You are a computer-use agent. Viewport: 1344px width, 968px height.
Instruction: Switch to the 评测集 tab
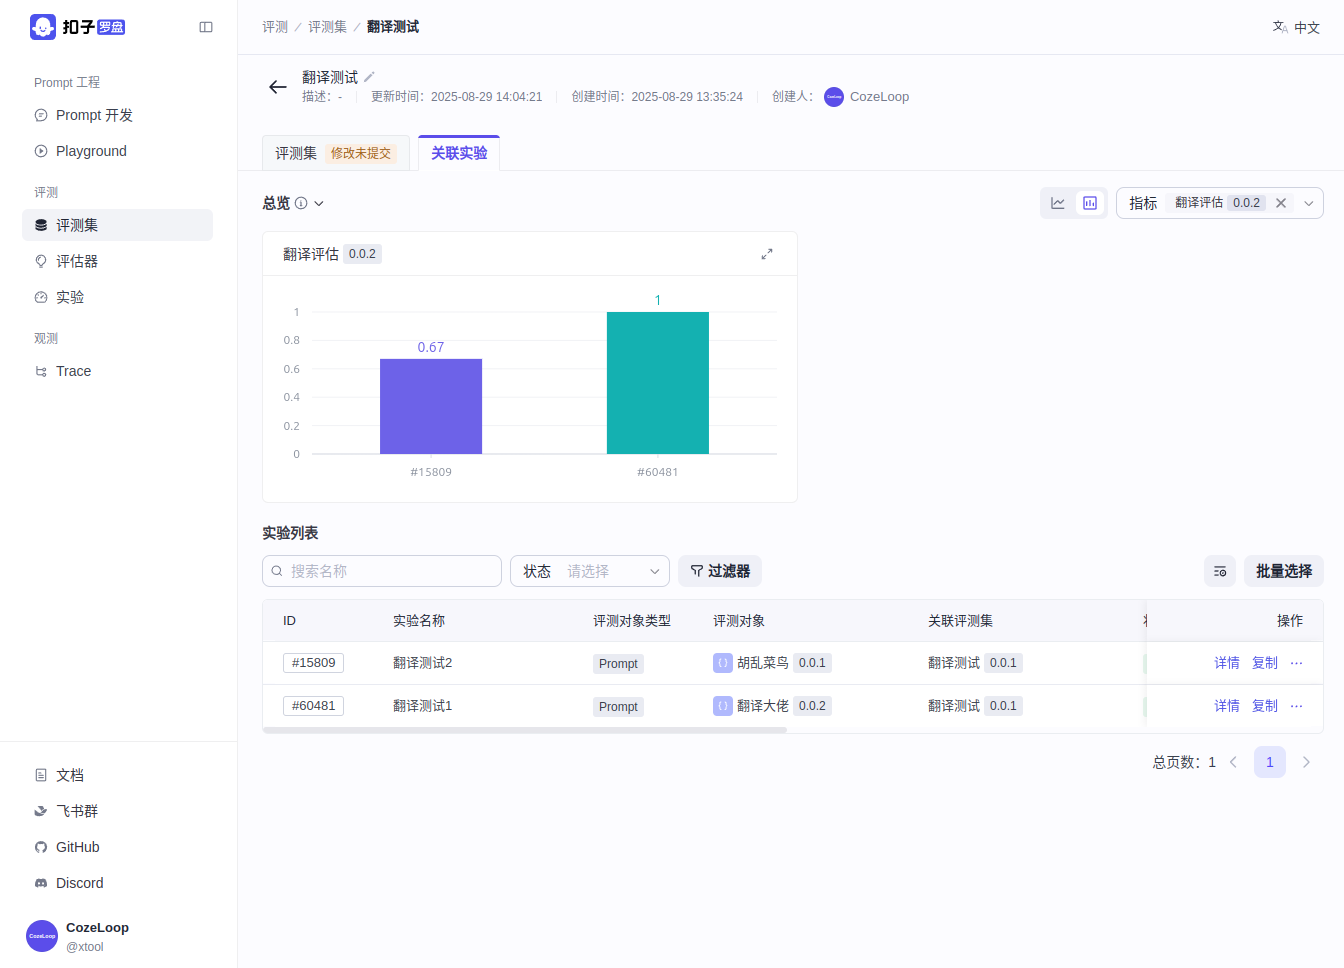(x=296, y=153)
